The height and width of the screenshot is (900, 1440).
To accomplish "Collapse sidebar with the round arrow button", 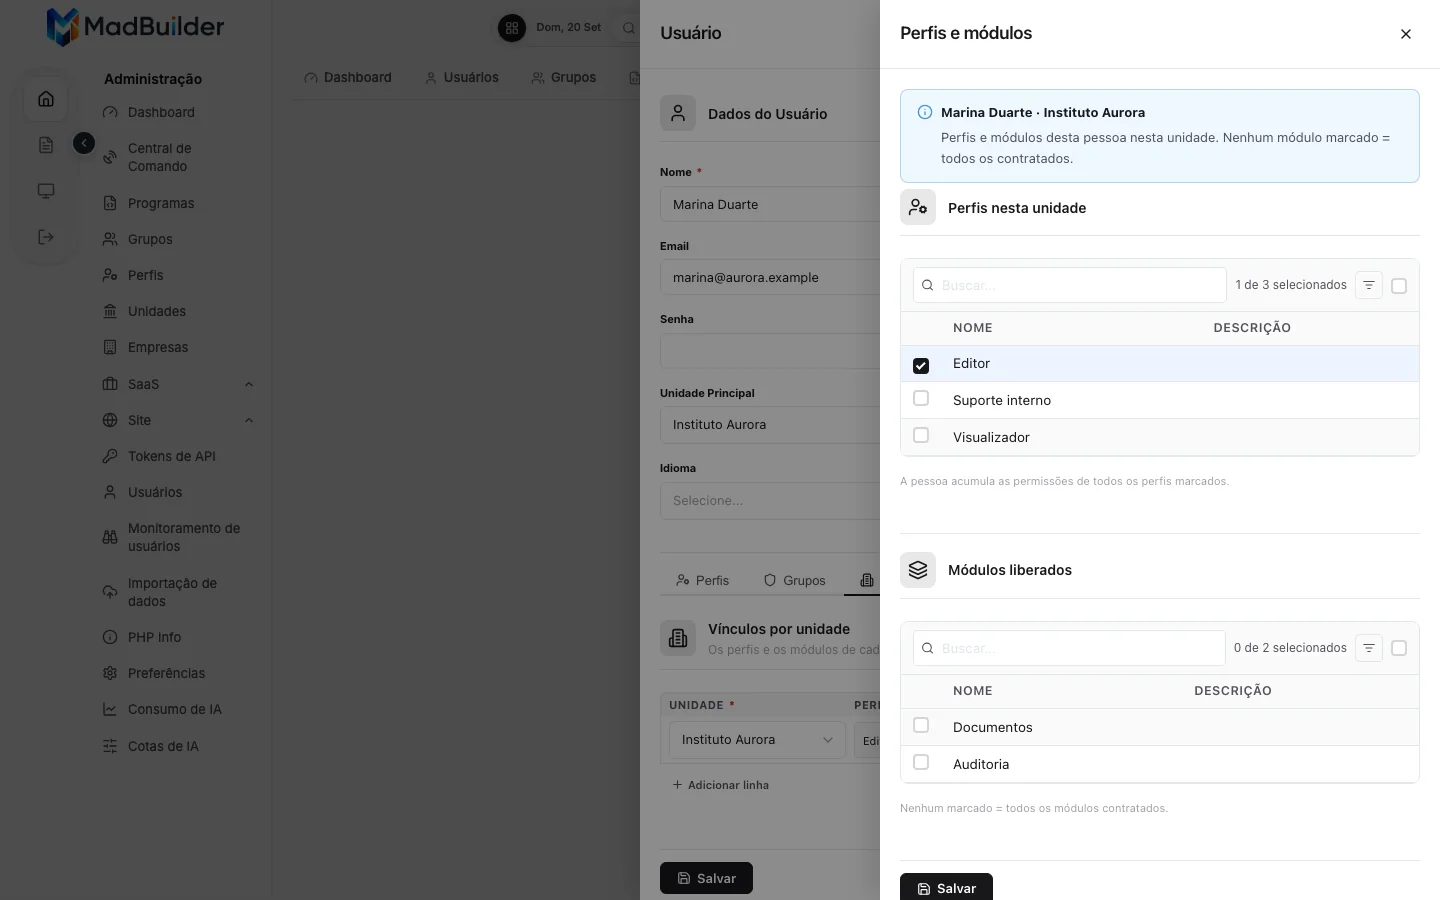I will tap(84, 144).
